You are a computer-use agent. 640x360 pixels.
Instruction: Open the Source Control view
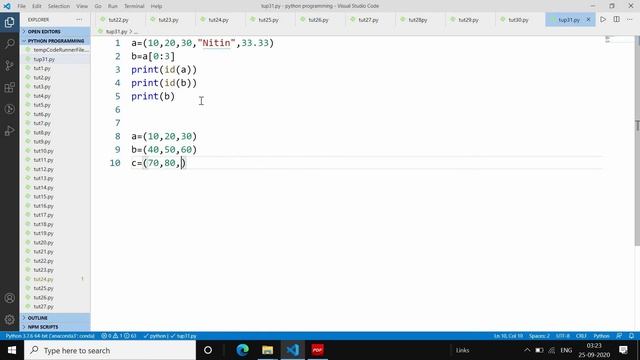point(9,65)
